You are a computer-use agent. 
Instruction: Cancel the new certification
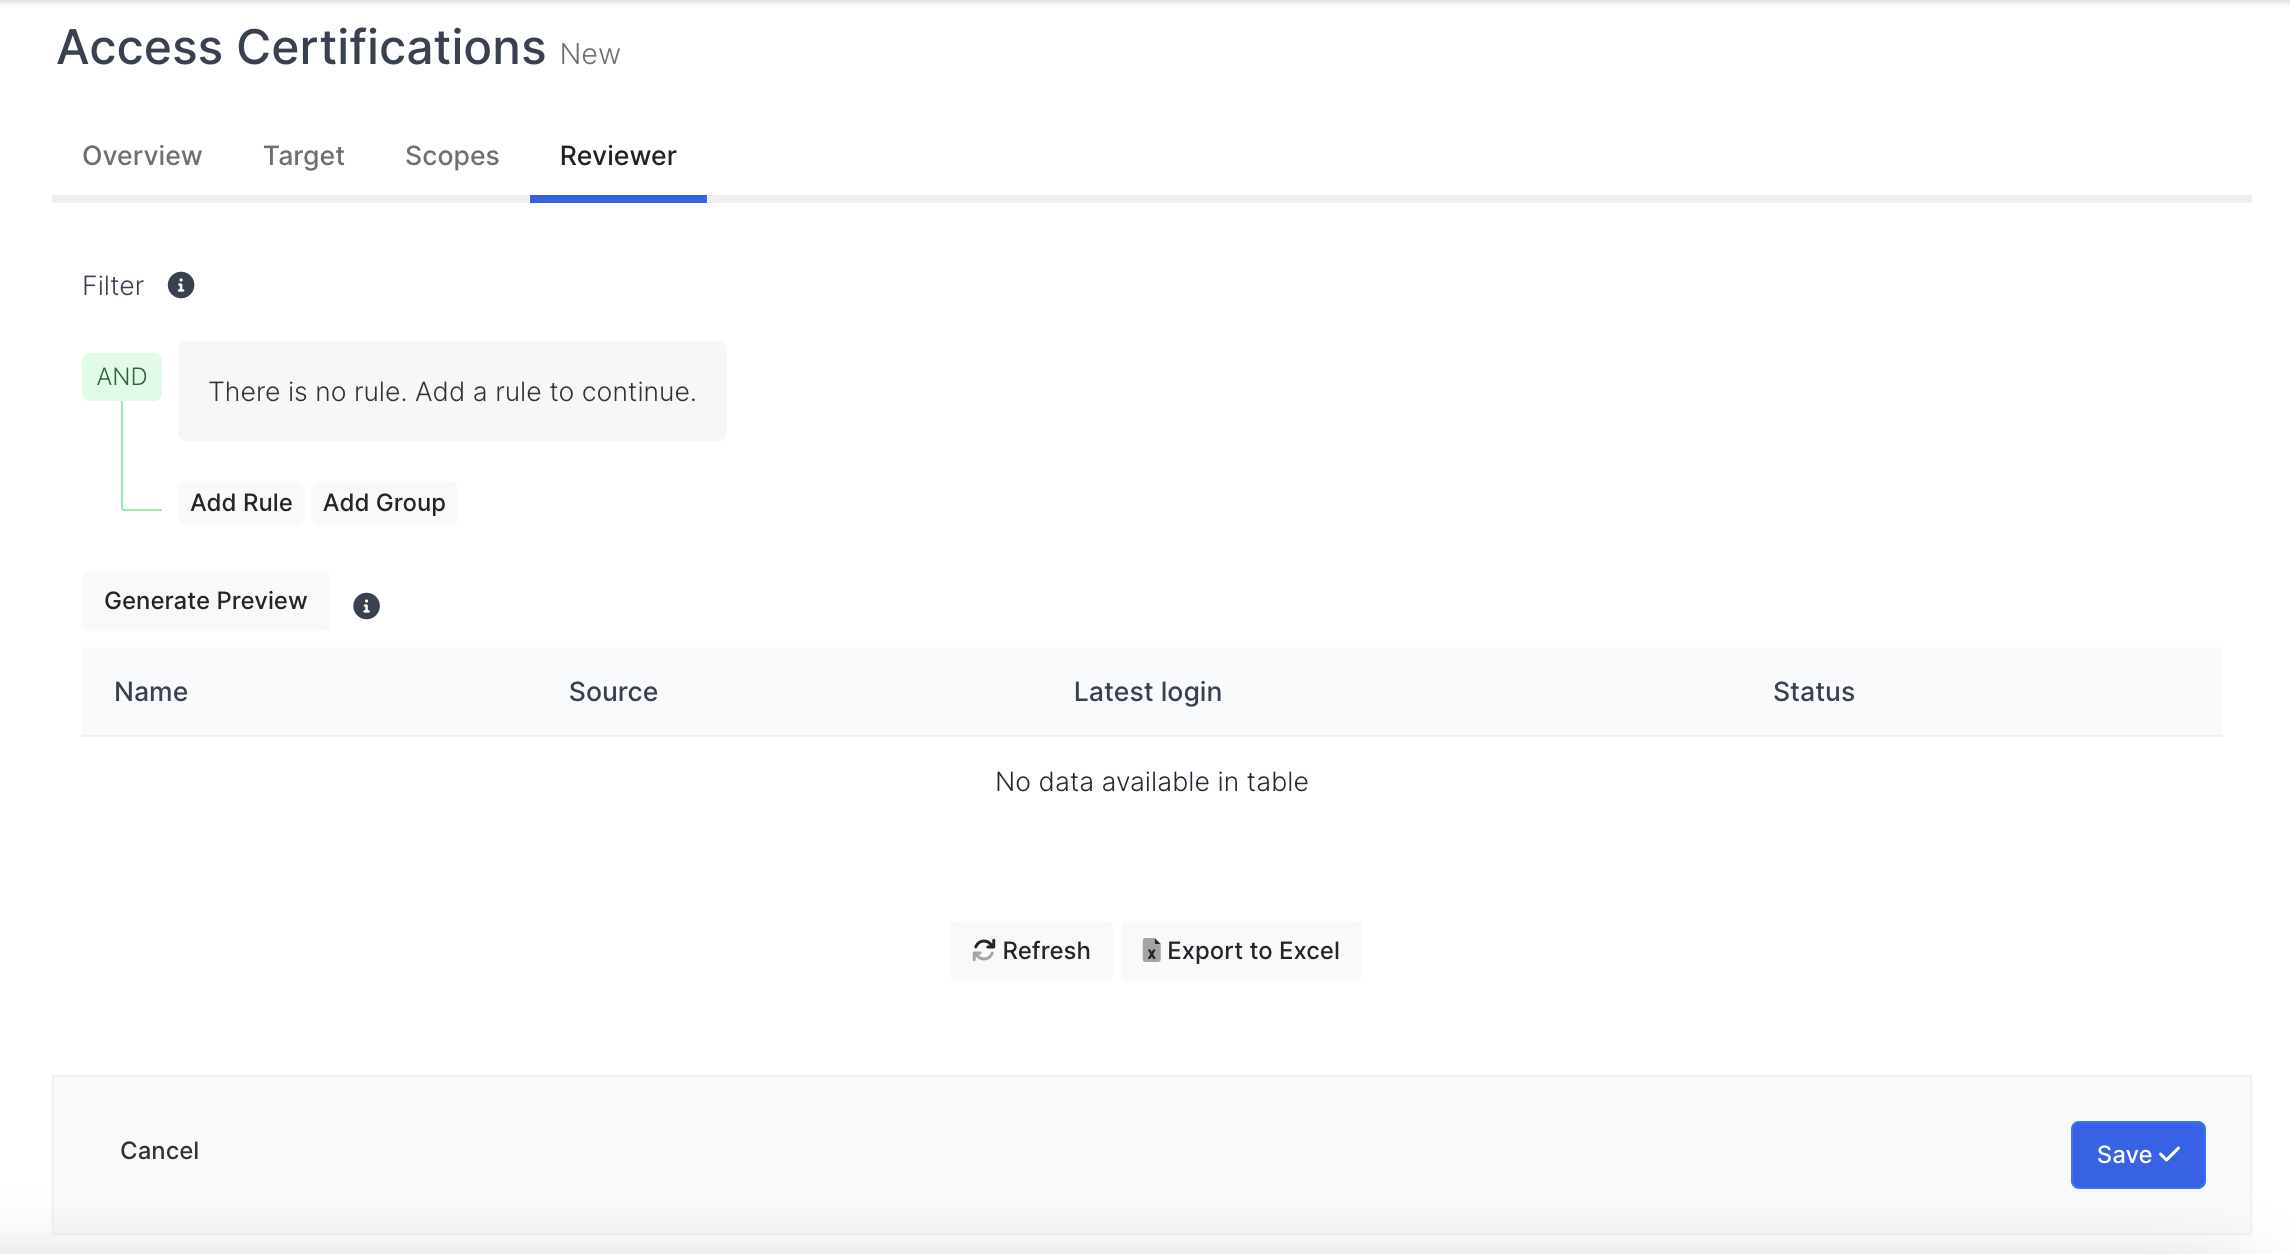159,1150
